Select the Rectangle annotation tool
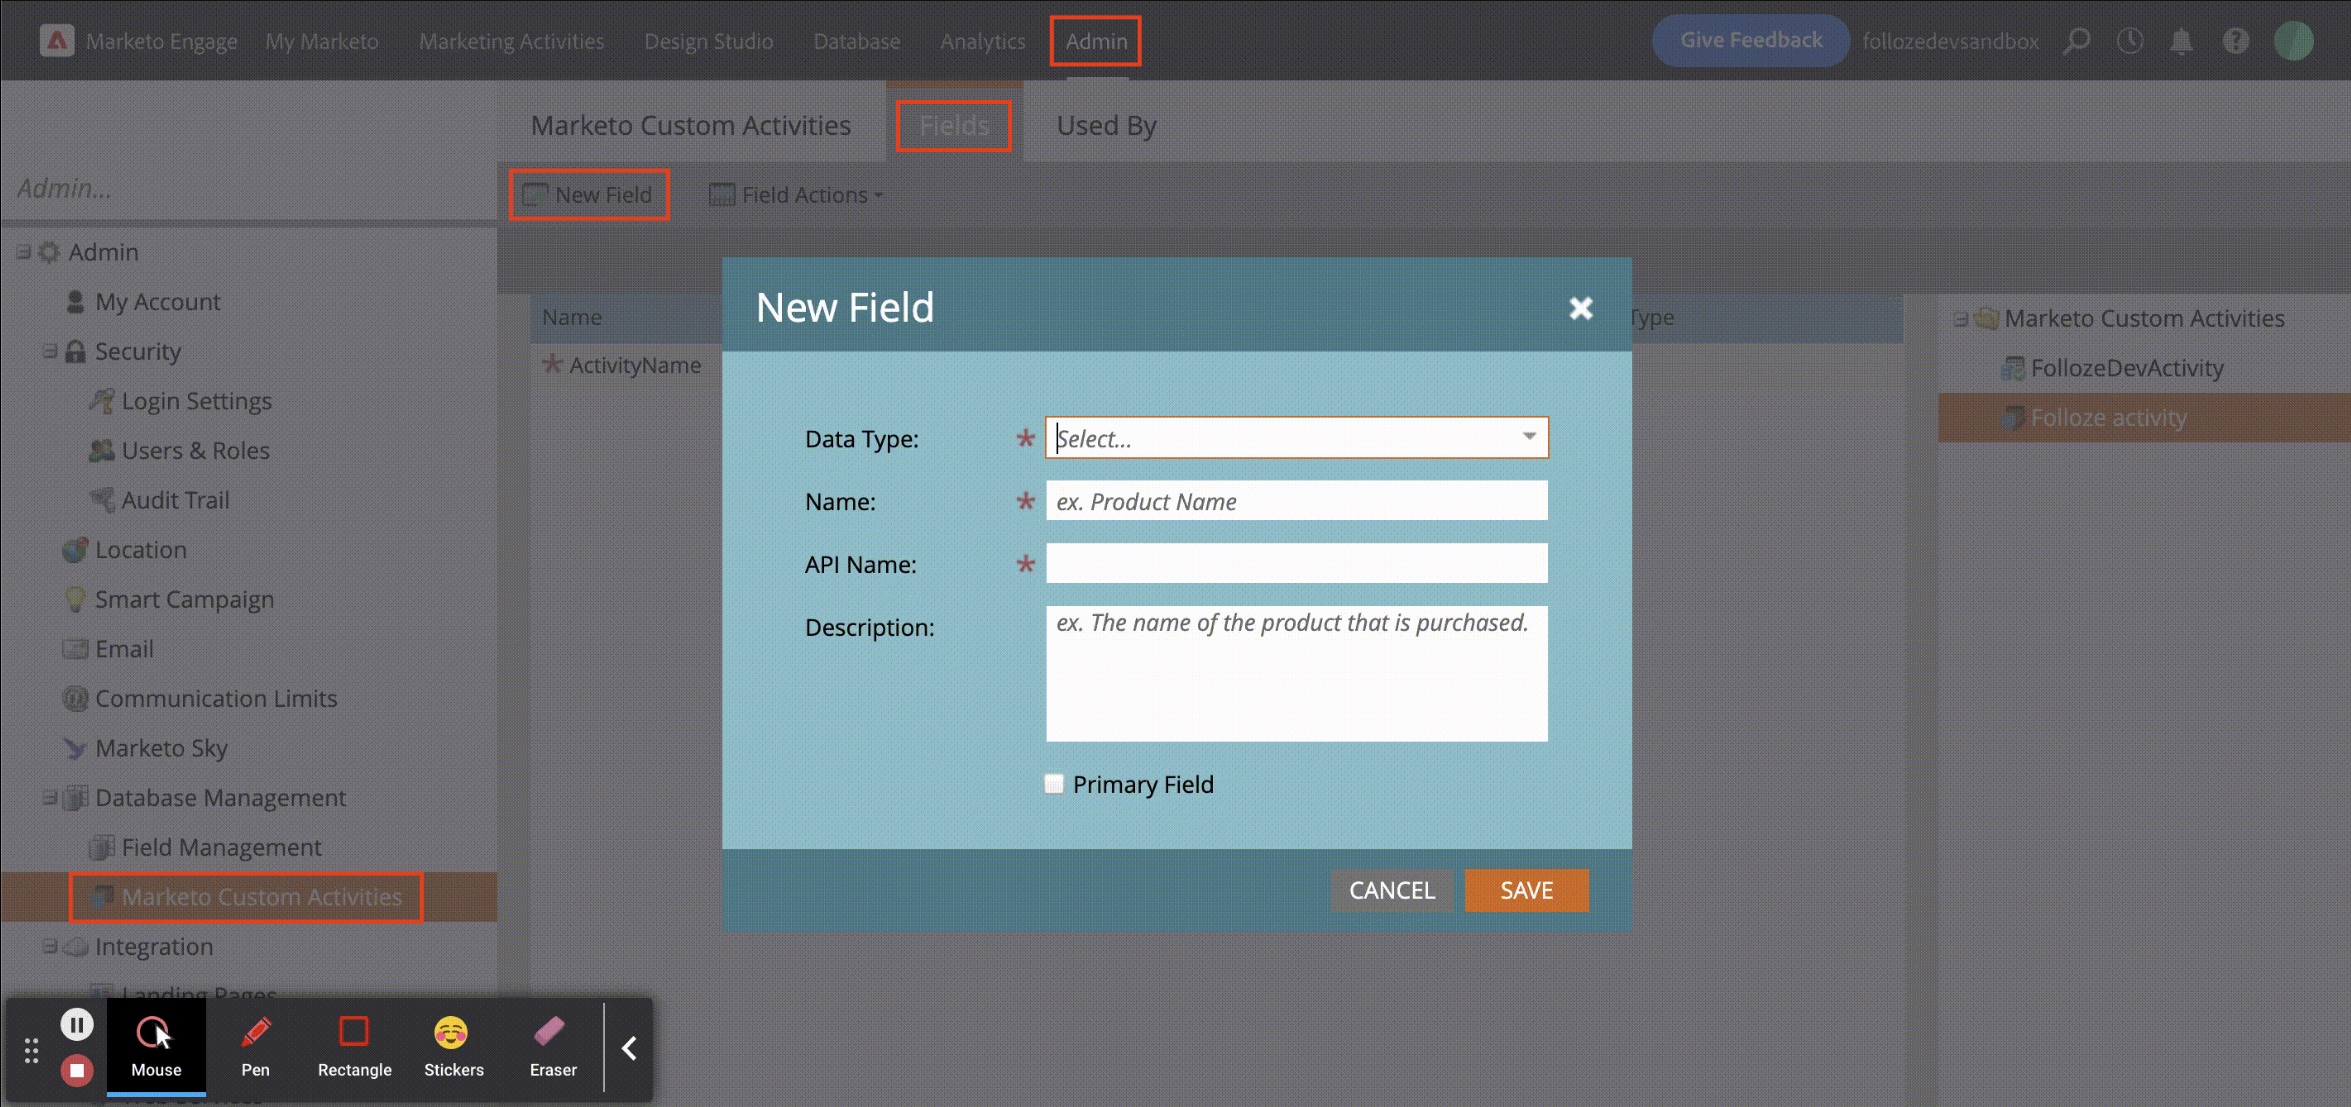 (x=355, y=1047)
